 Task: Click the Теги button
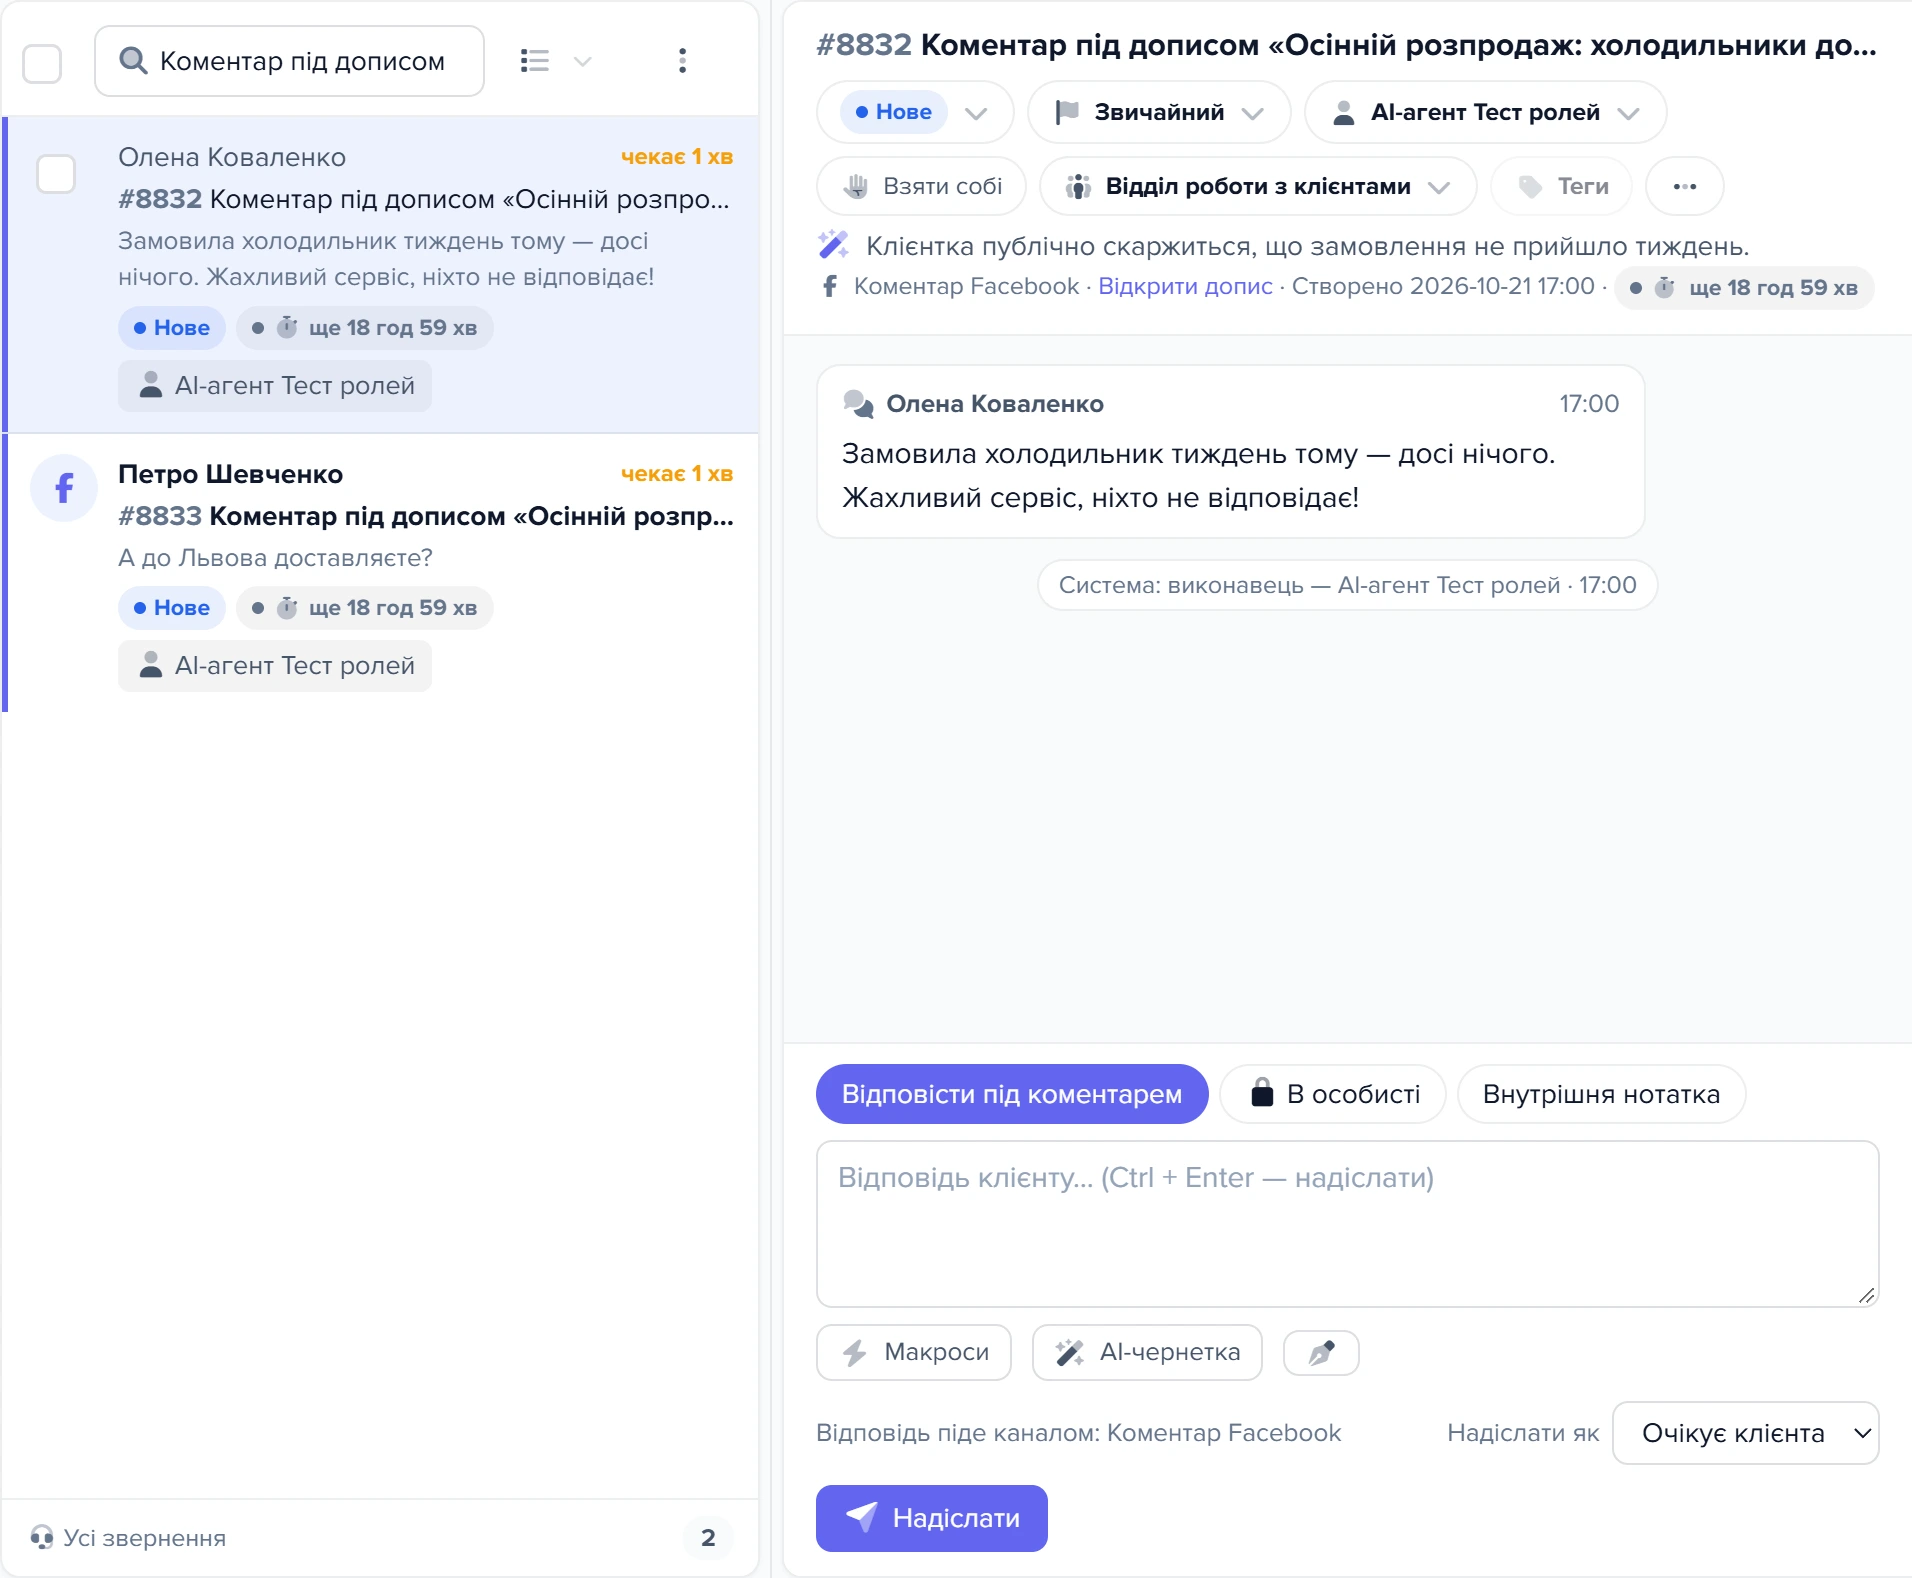click(x=1561, y=186)
